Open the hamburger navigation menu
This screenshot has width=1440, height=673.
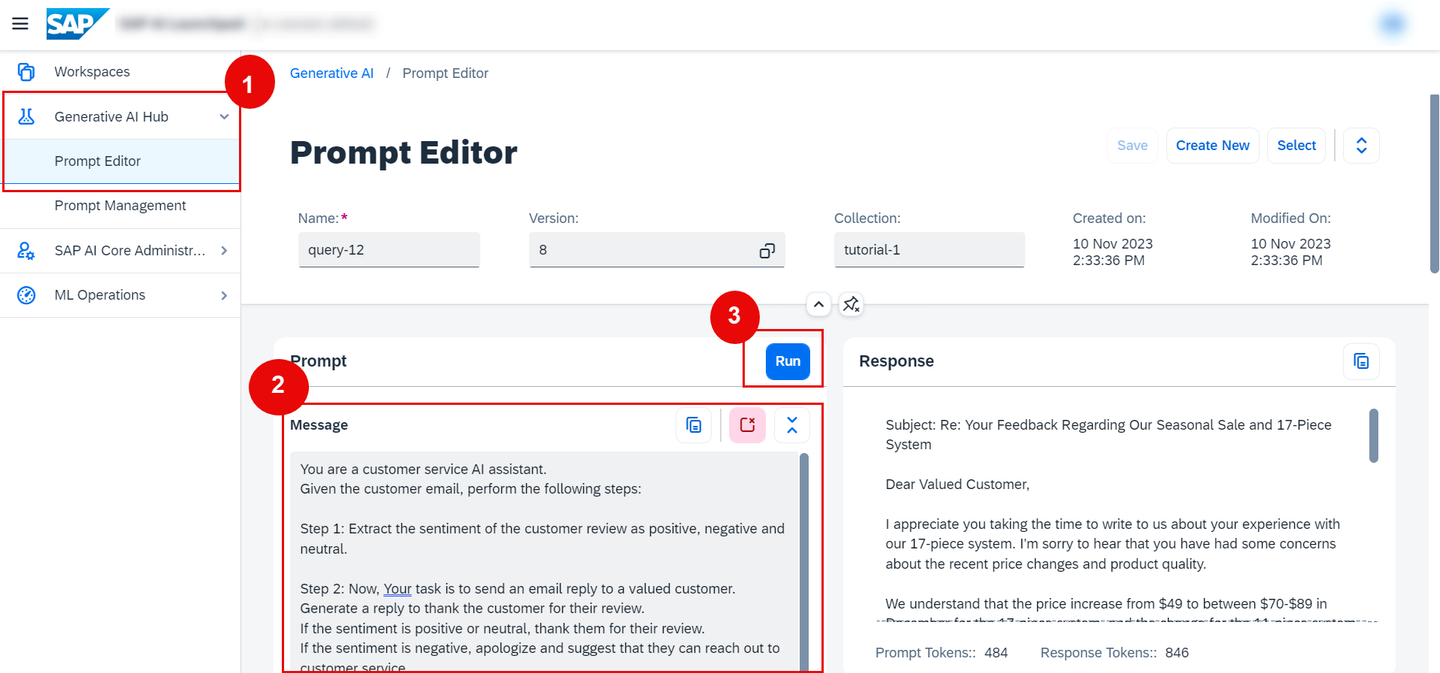[x=20, y=23]
